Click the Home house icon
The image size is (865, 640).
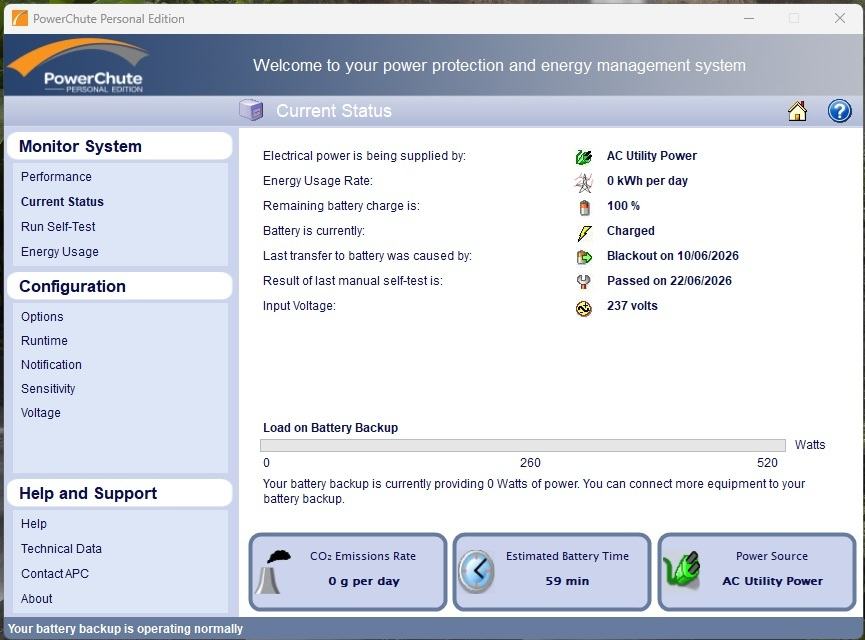[797, 111]
